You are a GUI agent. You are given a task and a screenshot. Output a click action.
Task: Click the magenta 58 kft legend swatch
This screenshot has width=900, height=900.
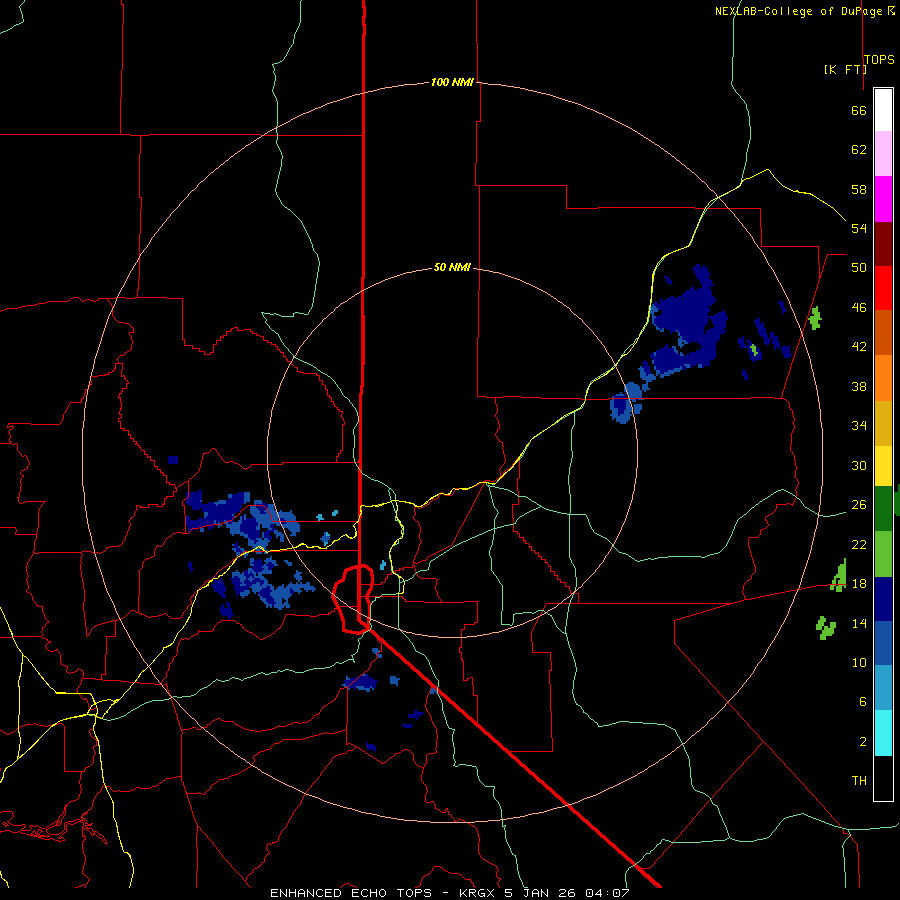tap(883, 199)
